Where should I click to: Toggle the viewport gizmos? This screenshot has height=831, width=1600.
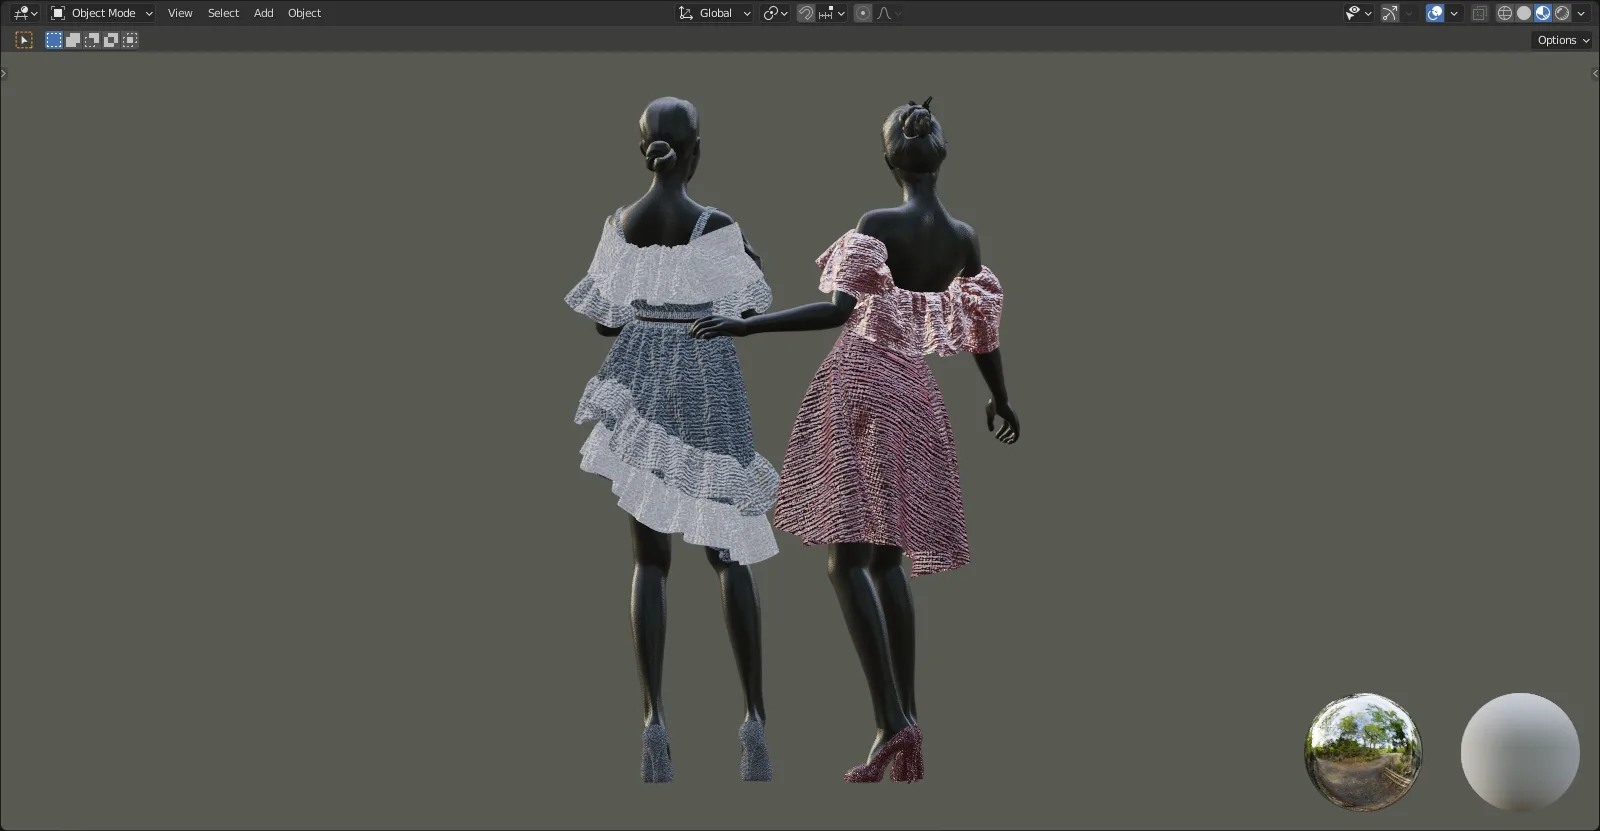click(1390, 13)
